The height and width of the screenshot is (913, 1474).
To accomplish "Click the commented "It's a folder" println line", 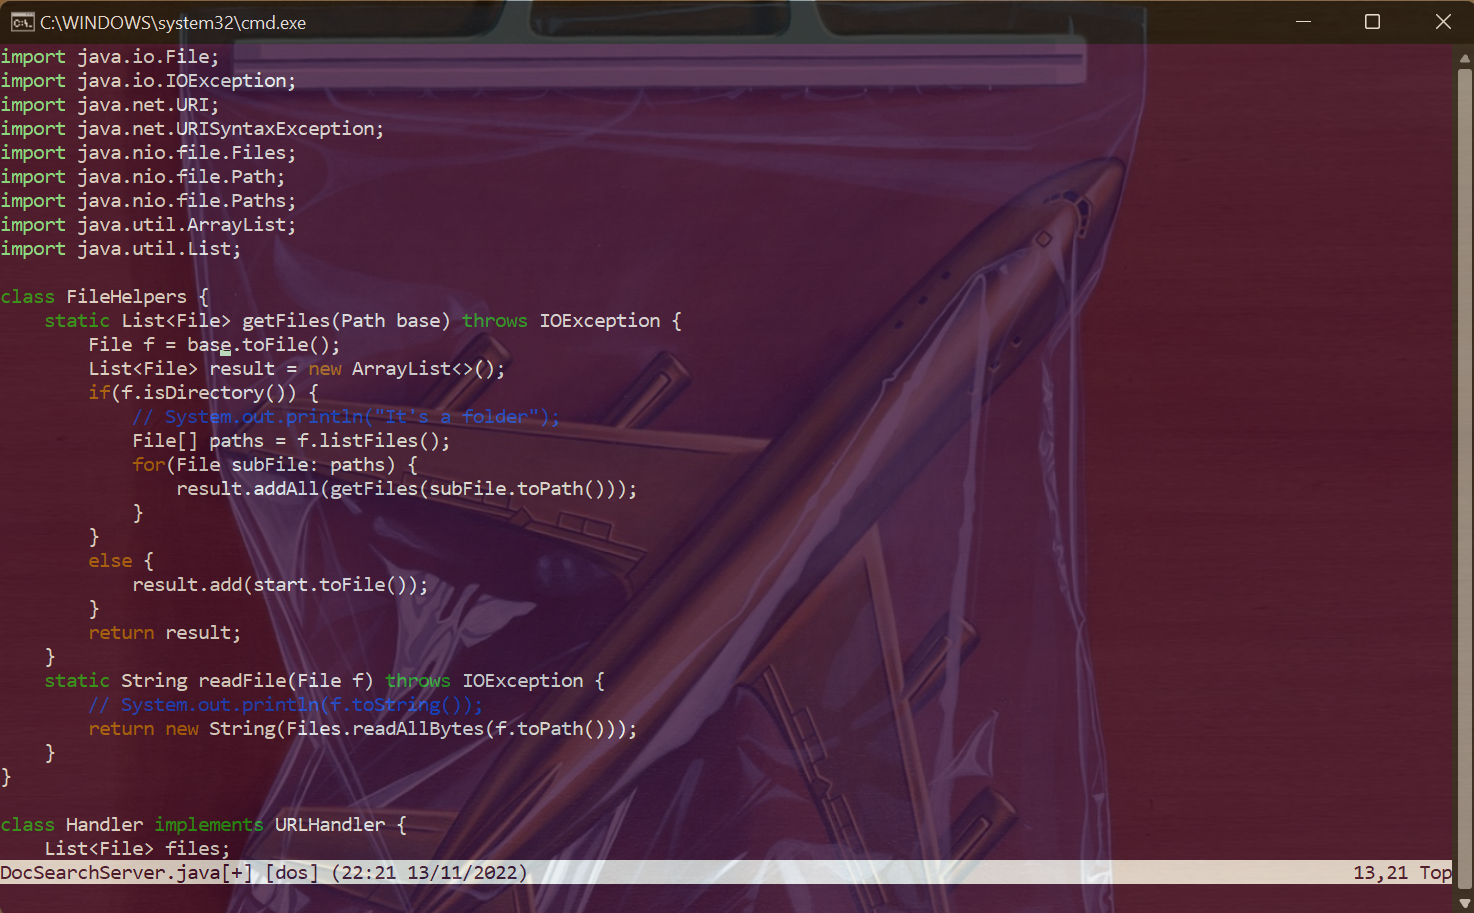I will point(345,417).
